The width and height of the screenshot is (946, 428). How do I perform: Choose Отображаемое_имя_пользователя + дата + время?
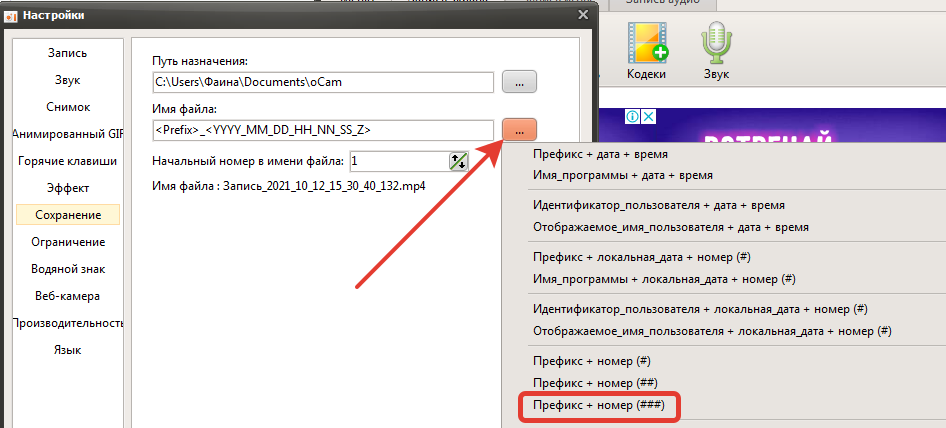click(671, 228)
